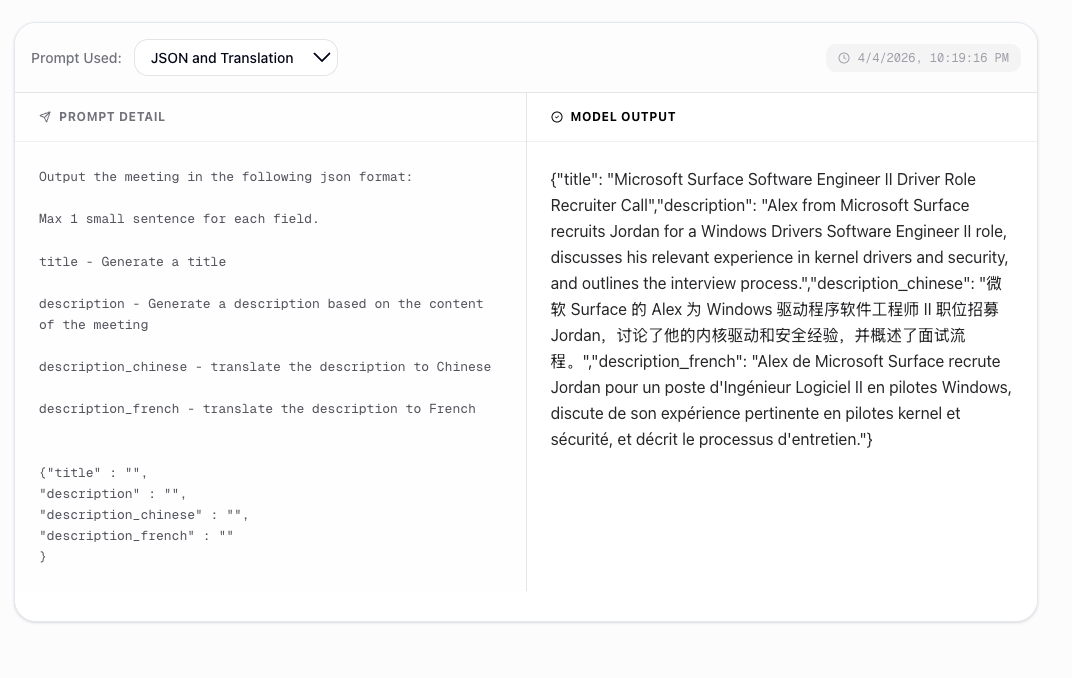Screen dimensions: 1072x678
Task: Click the 4/4/2026, 10:19:16 PM timestamp
Action: pos(933,58)
